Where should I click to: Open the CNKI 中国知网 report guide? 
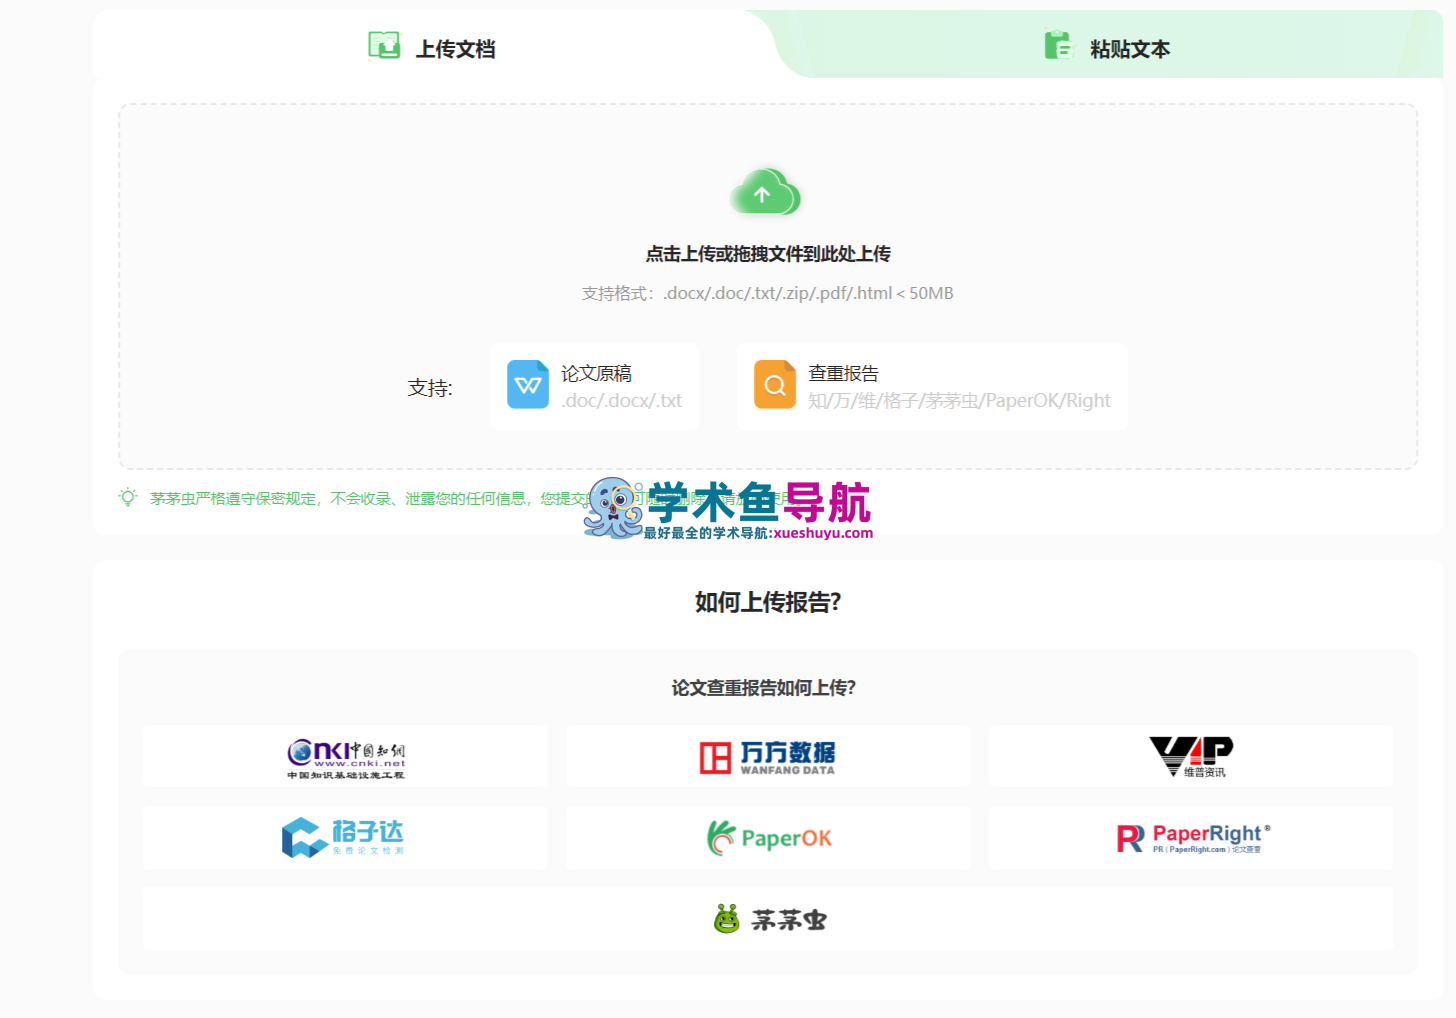point(345,757)
